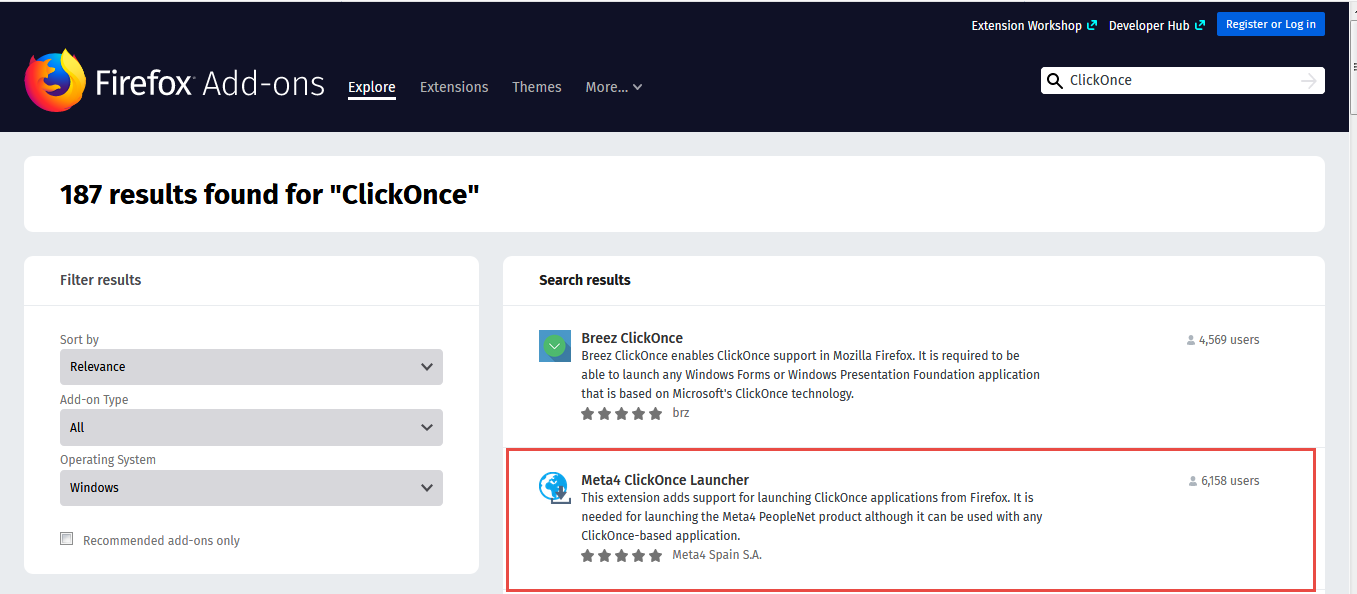Expand the More... menu
Screen dimensions: 1357x594
[613, 87]
